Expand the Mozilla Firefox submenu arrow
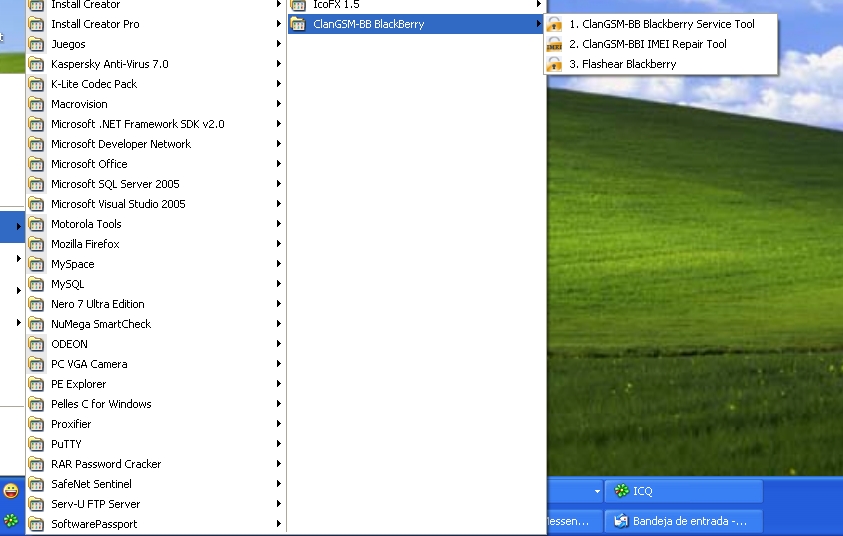843x536 pixels. click(278, 244)
